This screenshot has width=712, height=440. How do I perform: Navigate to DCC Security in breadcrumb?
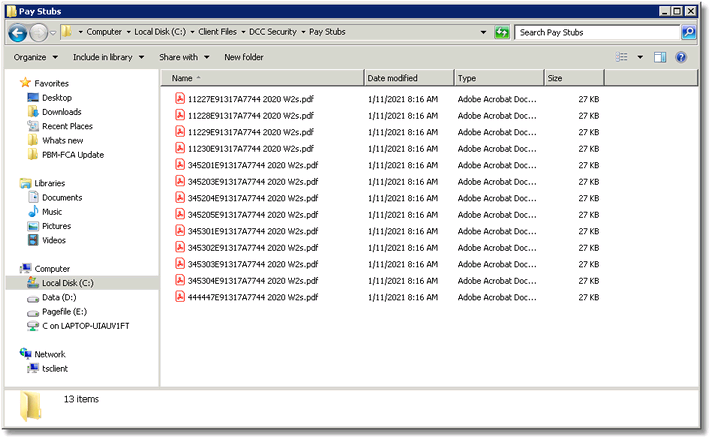coord(273,32)
